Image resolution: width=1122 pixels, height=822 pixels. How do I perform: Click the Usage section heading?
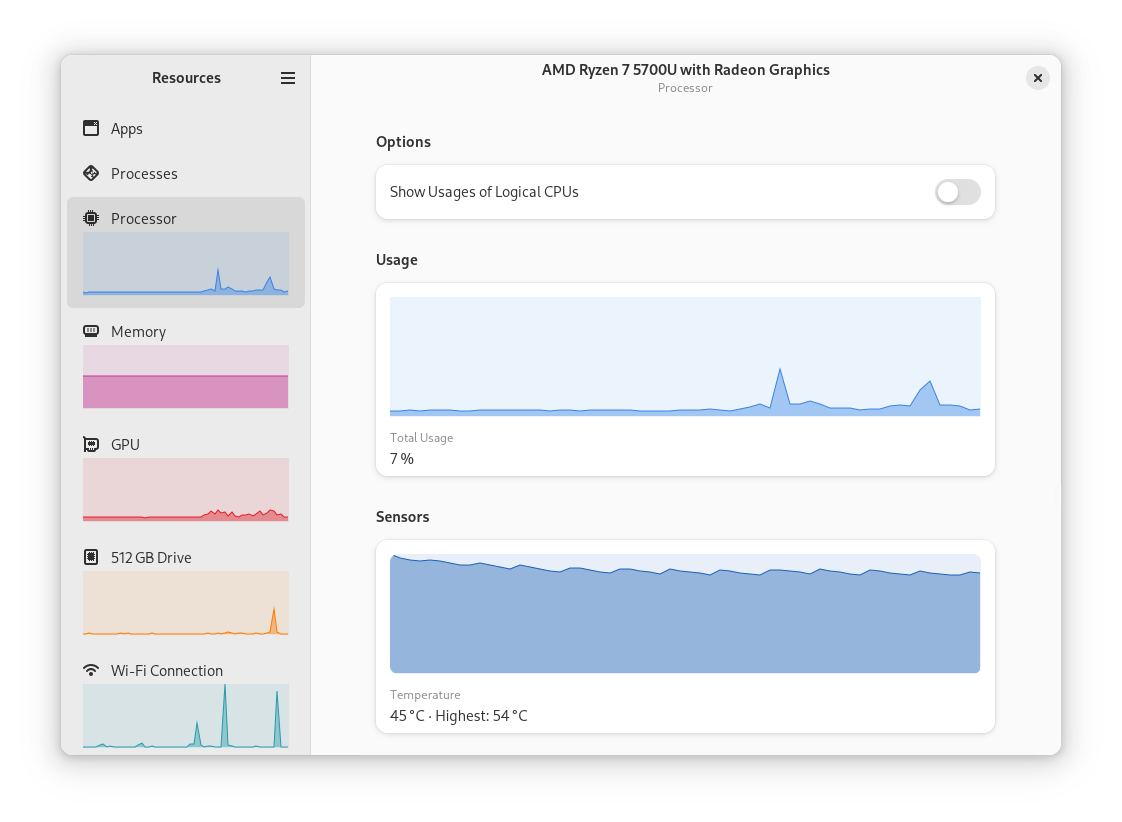[397, 260]
